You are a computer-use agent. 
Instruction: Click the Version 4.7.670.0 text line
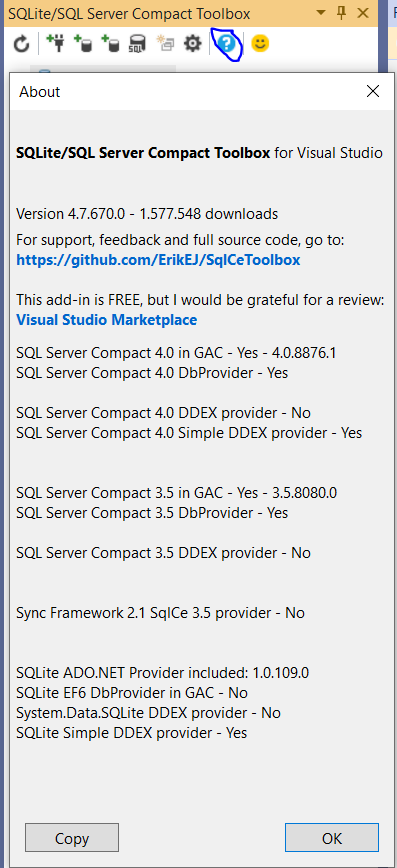tap(147, 214)
